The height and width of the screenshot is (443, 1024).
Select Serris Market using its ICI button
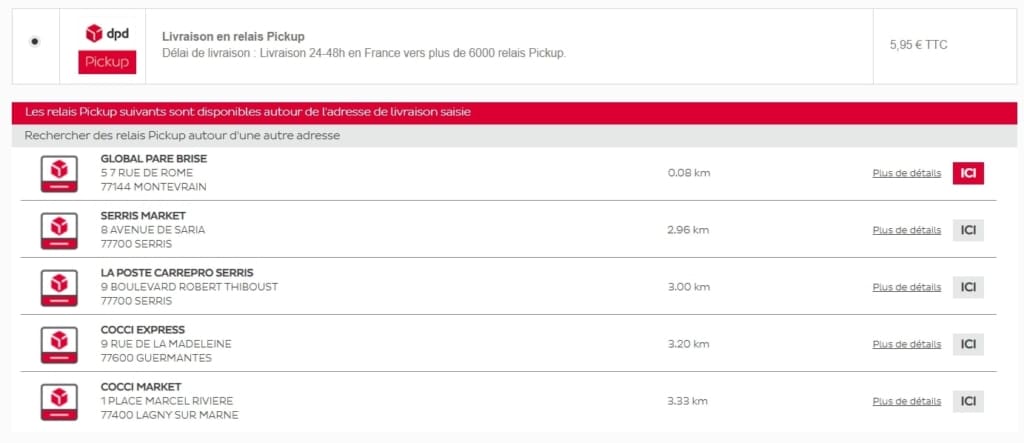968,230
